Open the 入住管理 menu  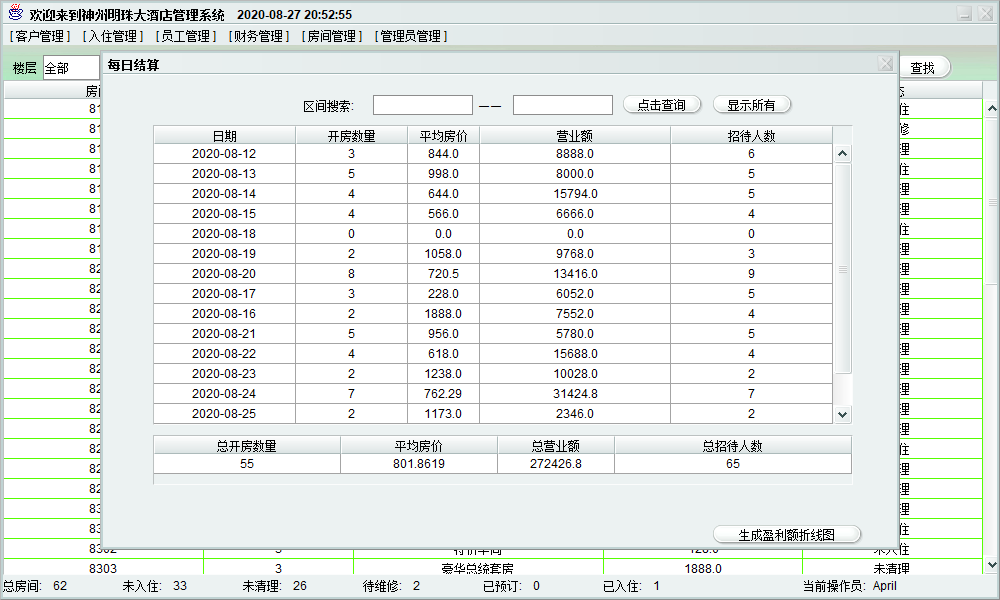coord(113,36)
